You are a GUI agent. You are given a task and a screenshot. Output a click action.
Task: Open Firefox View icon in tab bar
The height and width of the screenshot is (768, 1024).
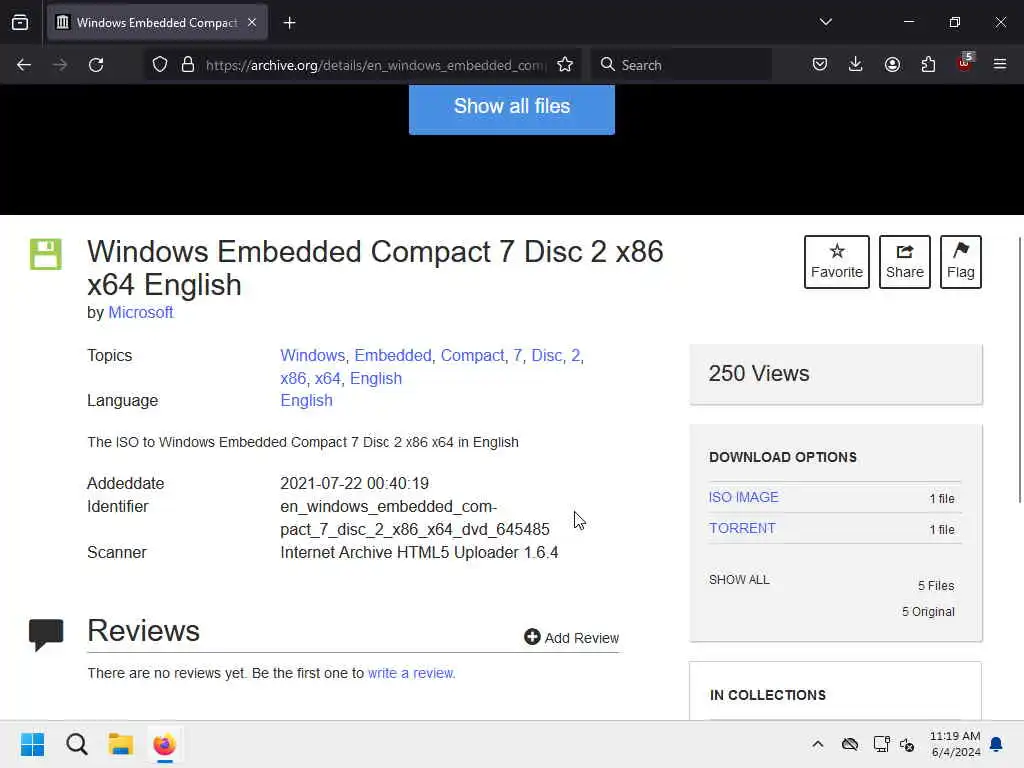tap(20, 23)
